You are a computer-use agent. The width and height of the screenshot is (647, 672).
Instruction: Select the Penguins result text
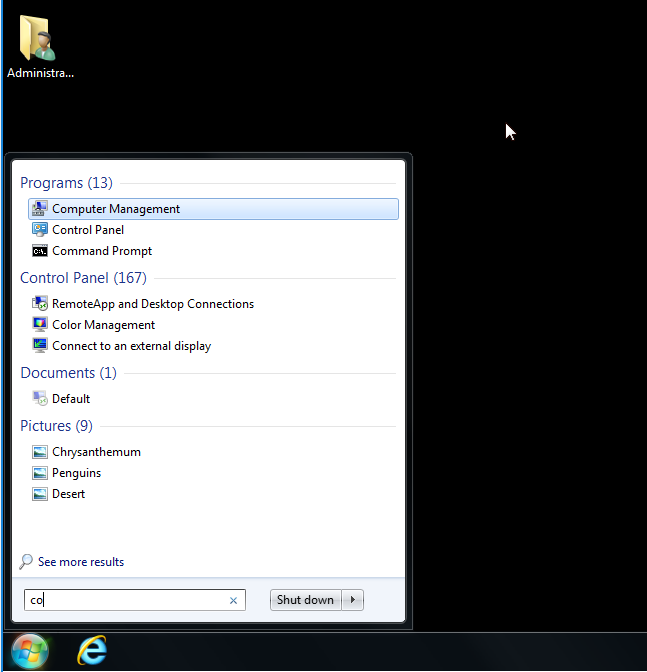(x=76, y=473)
